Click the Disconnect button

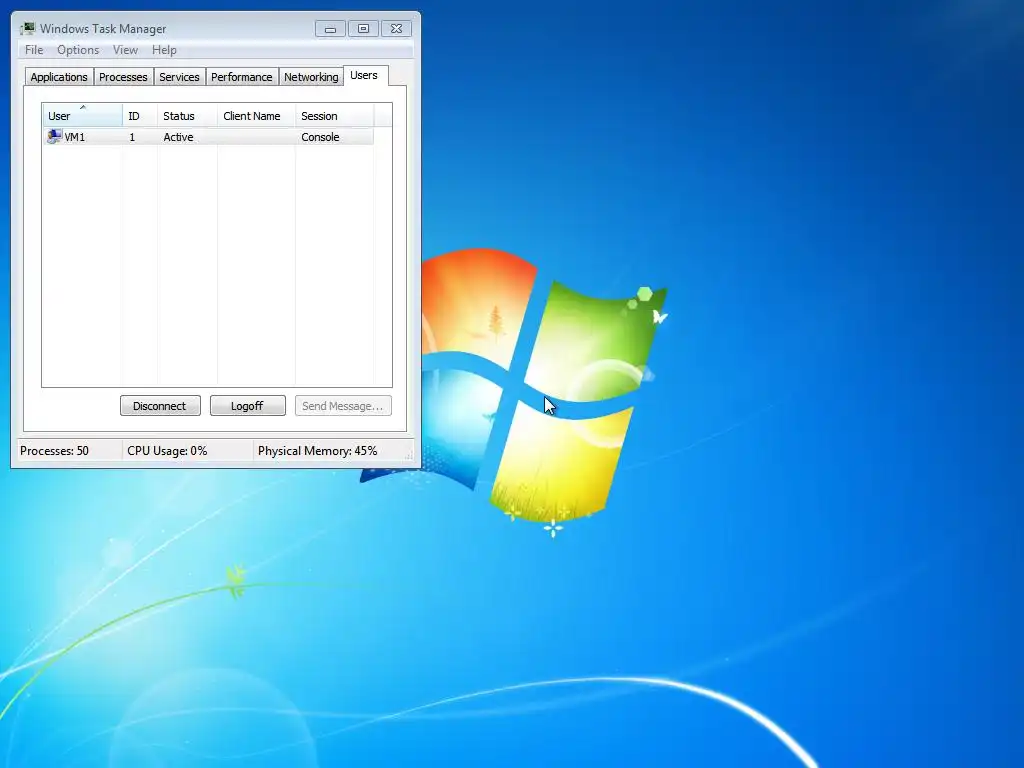(x=160, y=406)
